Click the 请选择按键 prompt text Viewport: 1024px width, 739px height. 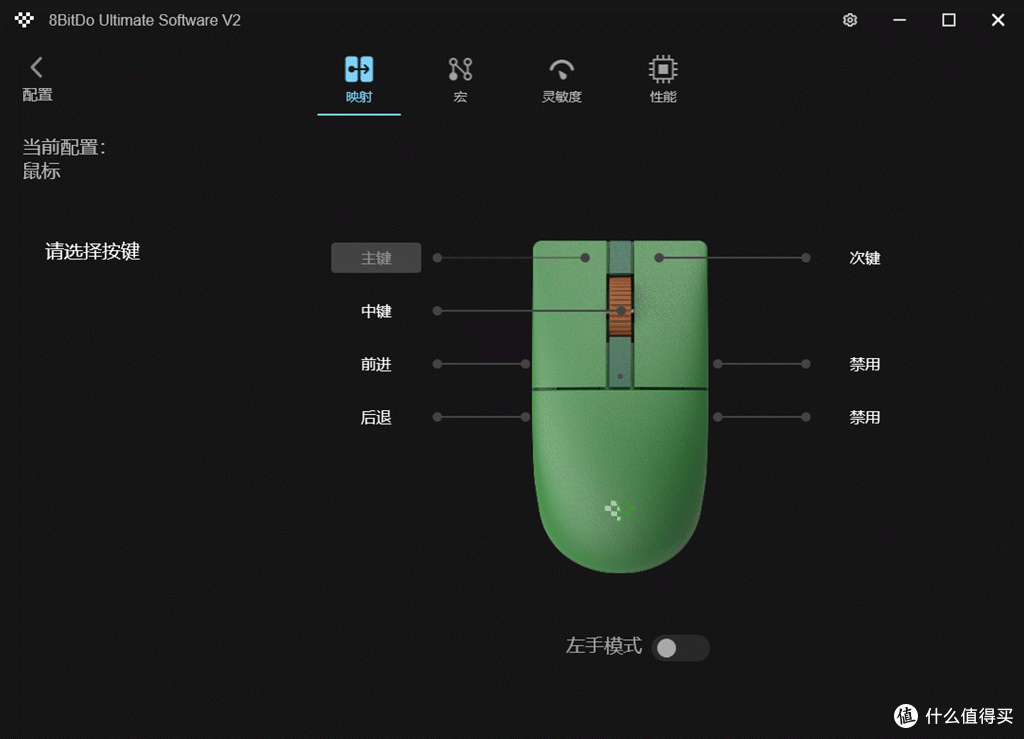pos(92,251)
